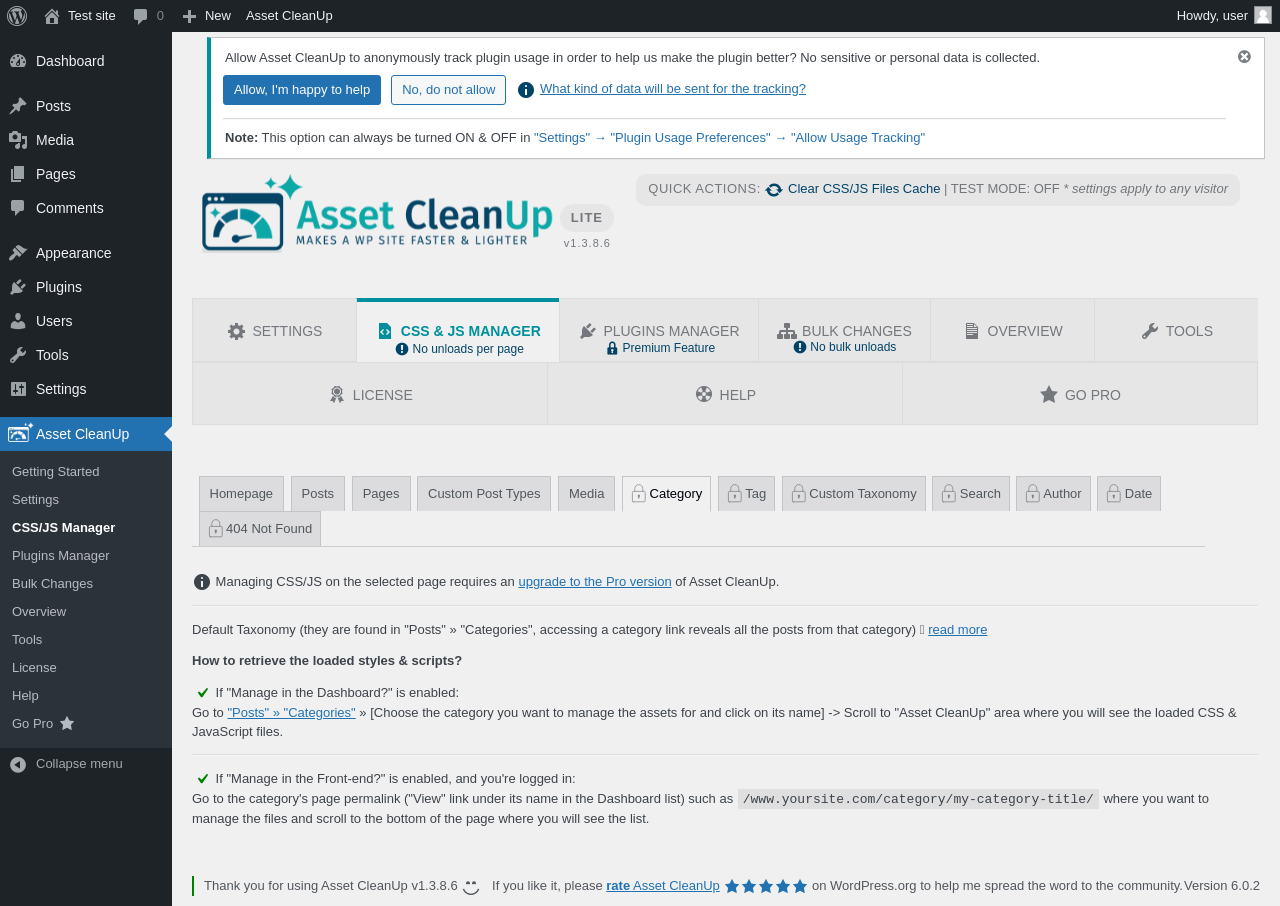Click the five-star rating icons in footer
The width and height of the screenshot is (1280, 906).
tap(766, 886)
